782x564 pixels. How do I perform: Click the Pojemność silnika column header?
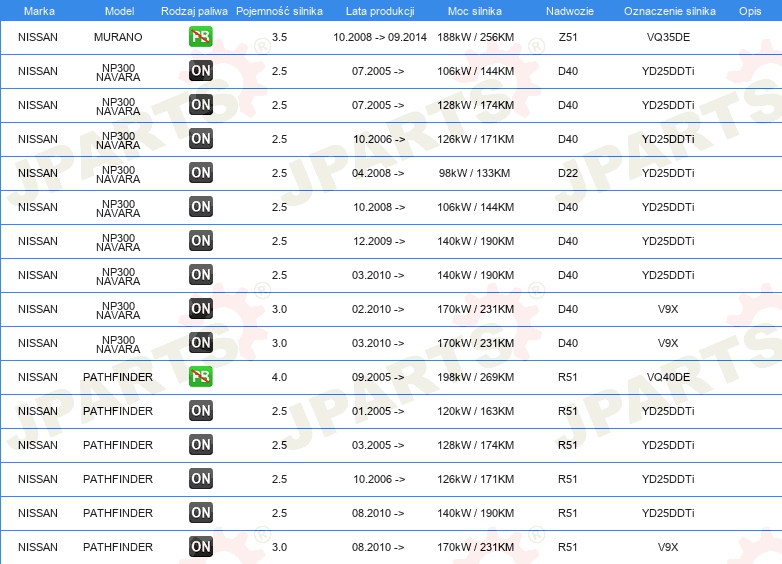tap(279, 11)
